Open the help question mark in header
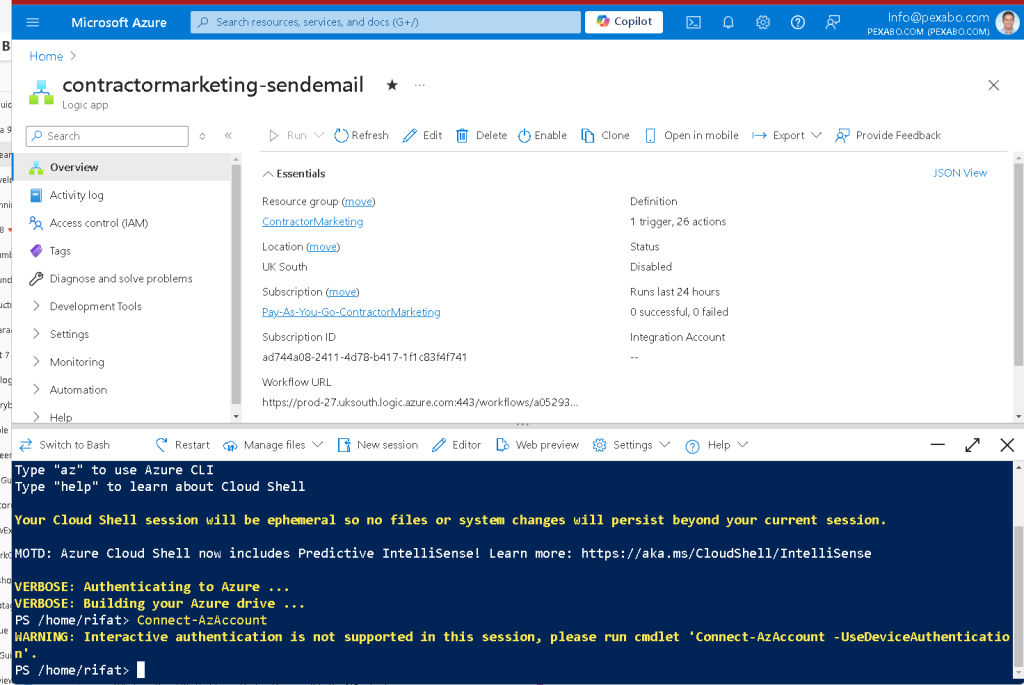The height and width of the screenshot is (685, 1024). click(797, 22)
